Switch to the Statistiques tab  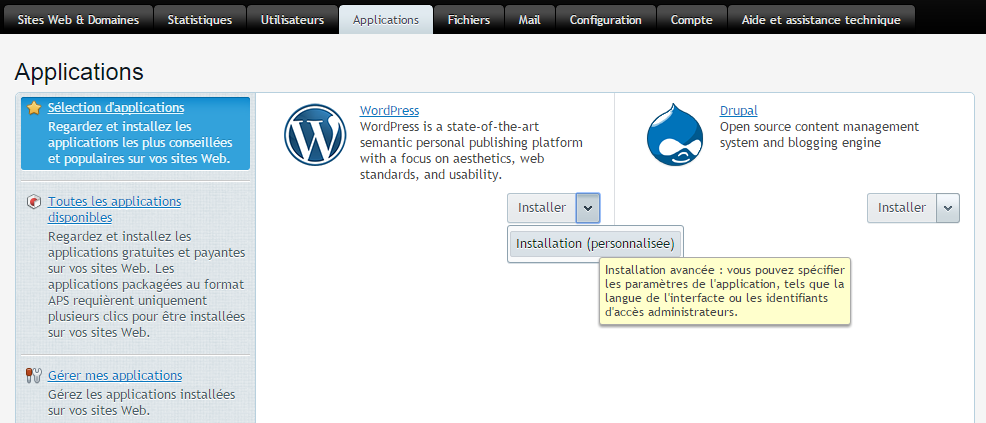(199, 20)
